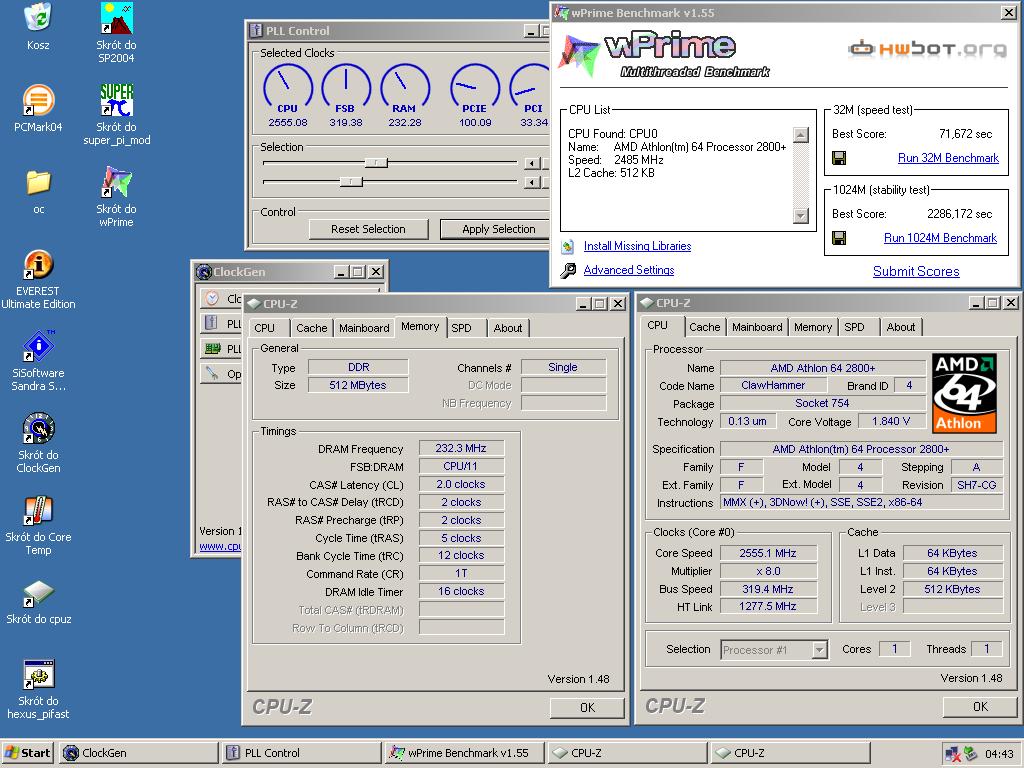Open Install Missing Libraries link
Screen dimensions: 1024x768
point(637,246)
